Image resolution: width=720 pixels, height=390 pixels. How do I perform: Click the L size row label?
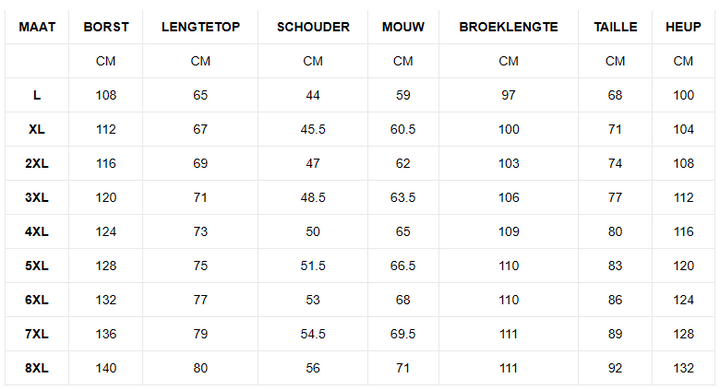(37, 95)
